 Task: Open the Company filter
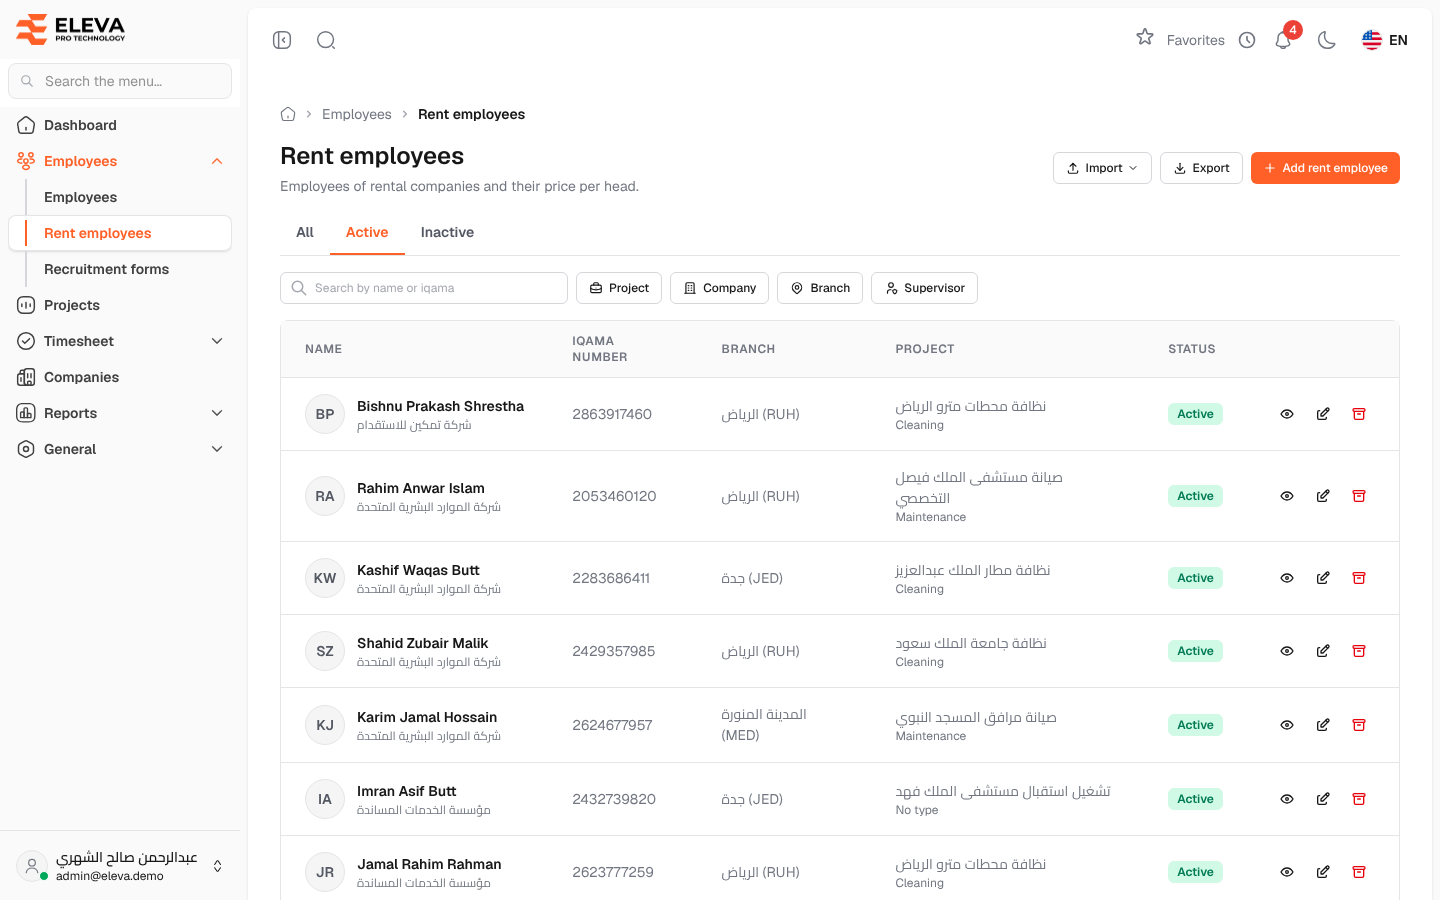tap(720, 288)
